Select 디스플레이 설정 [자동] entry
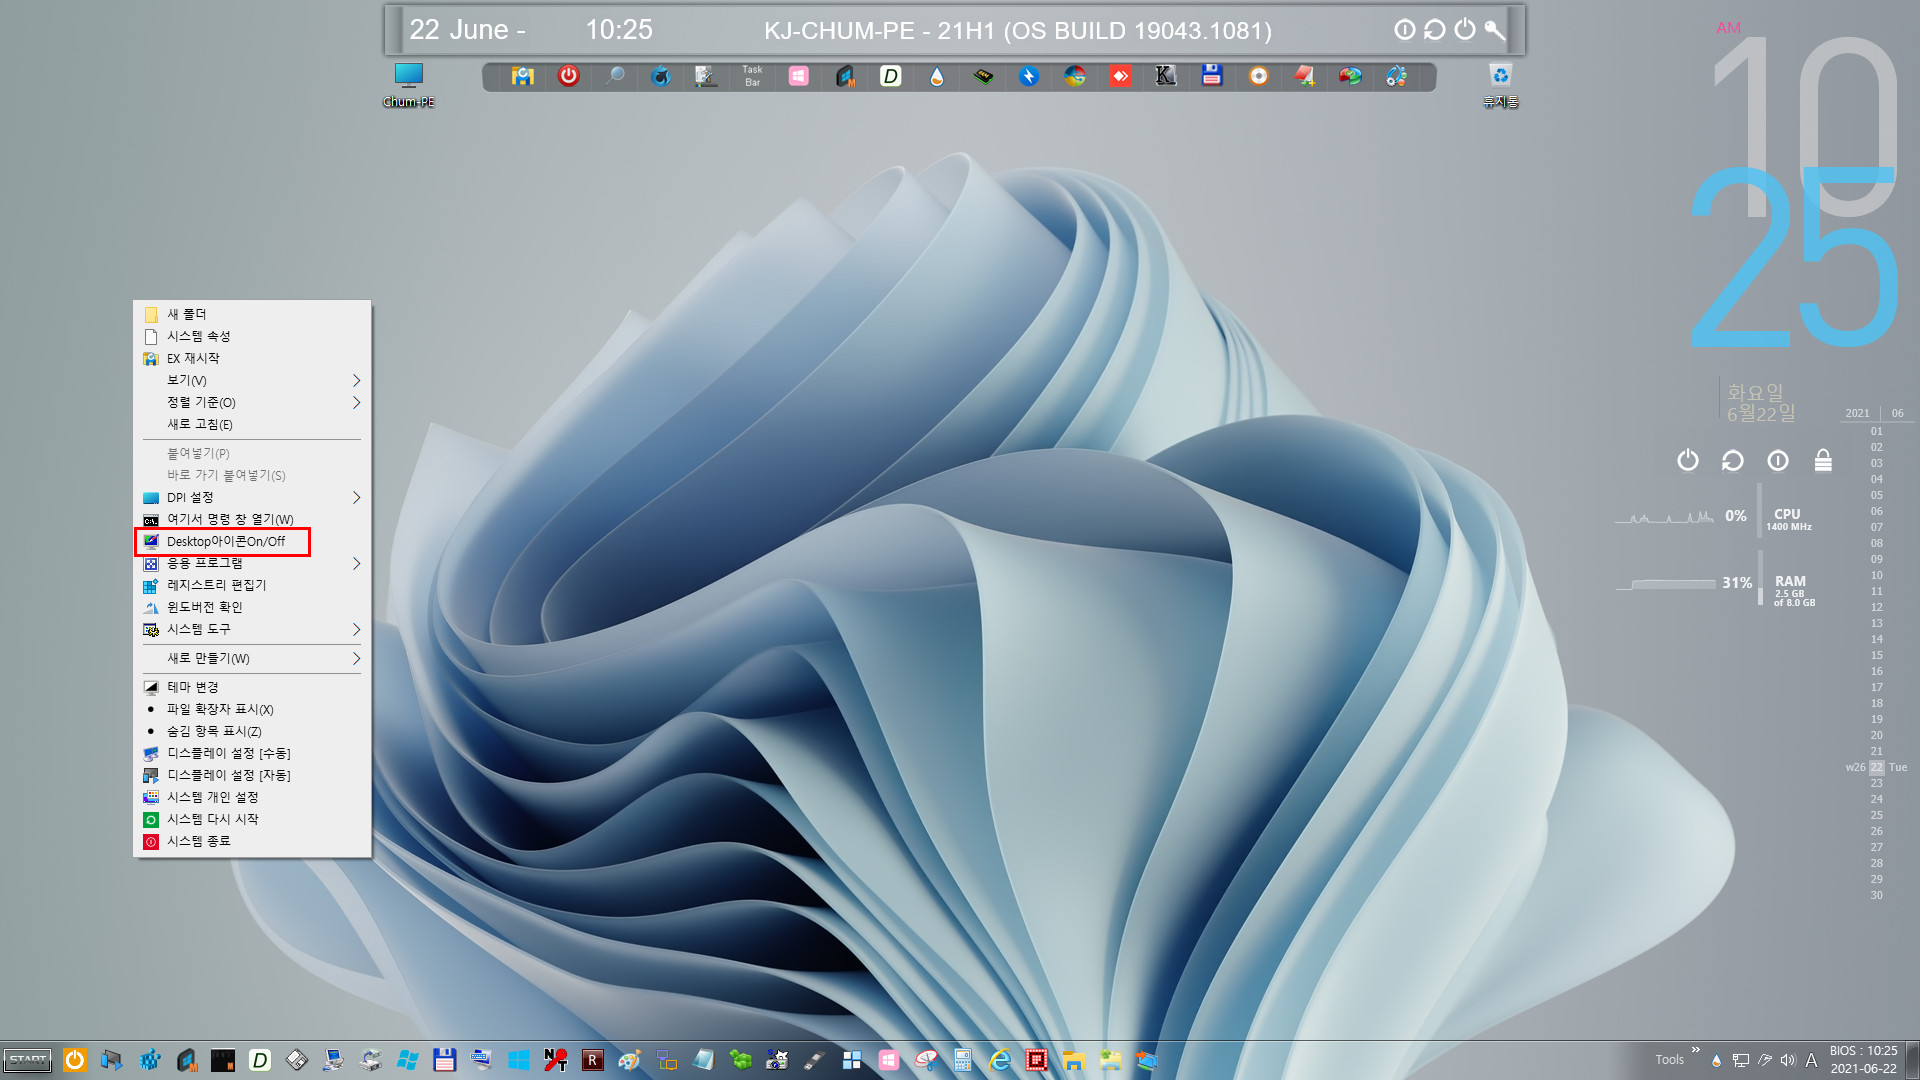1920x1080 pixels. click(252, 775)
